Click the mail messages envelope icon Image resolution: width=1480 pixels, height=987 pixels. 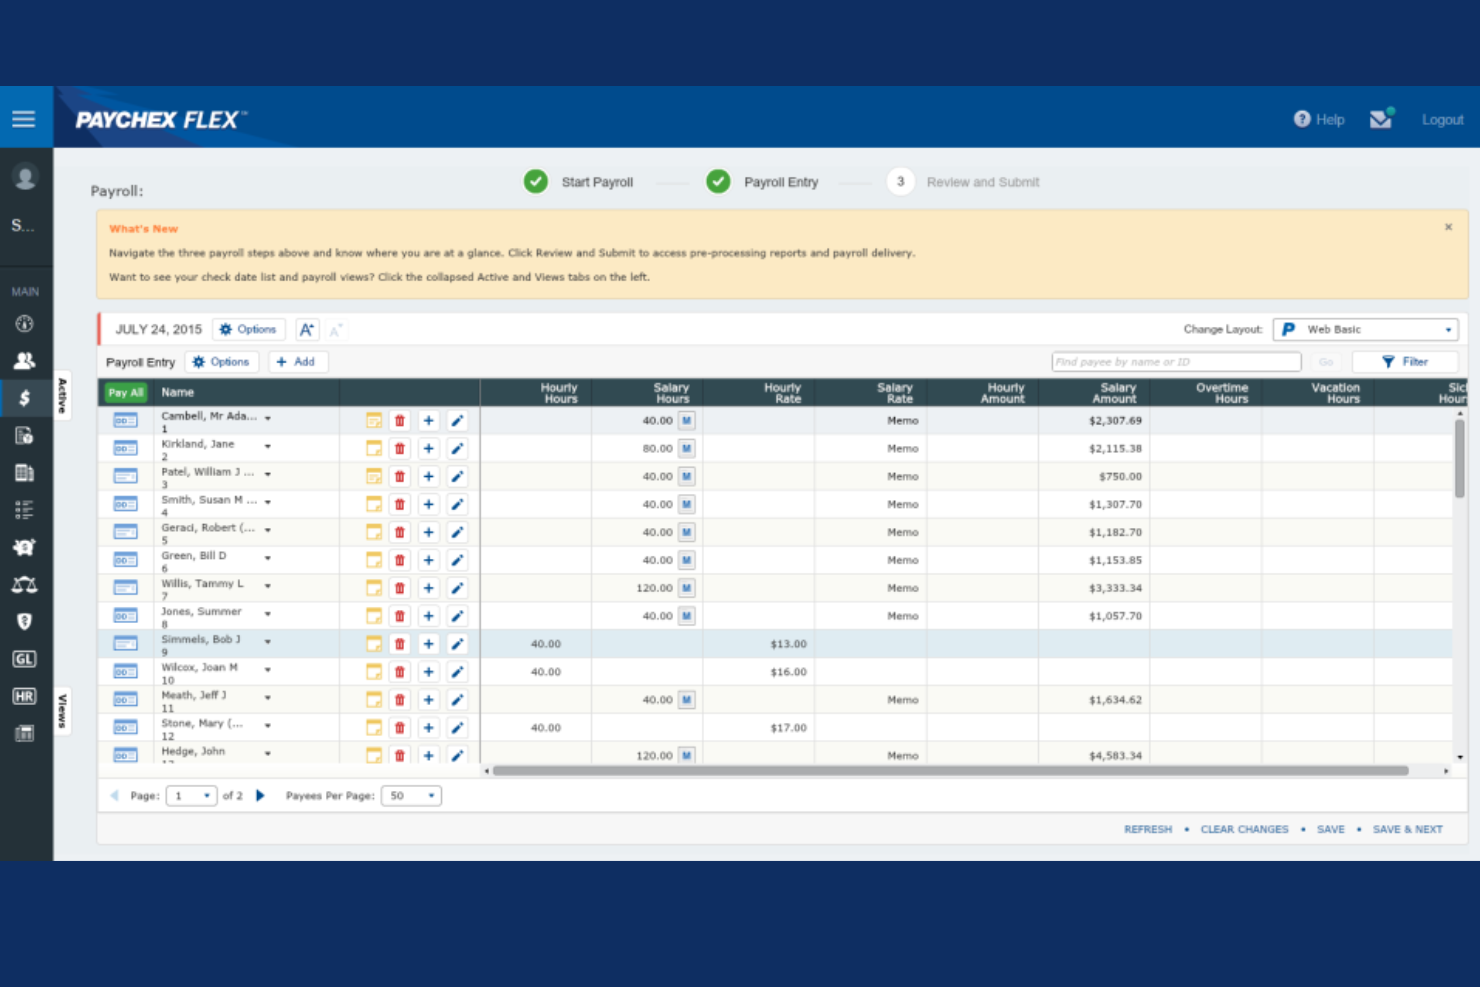[1381, 119]
